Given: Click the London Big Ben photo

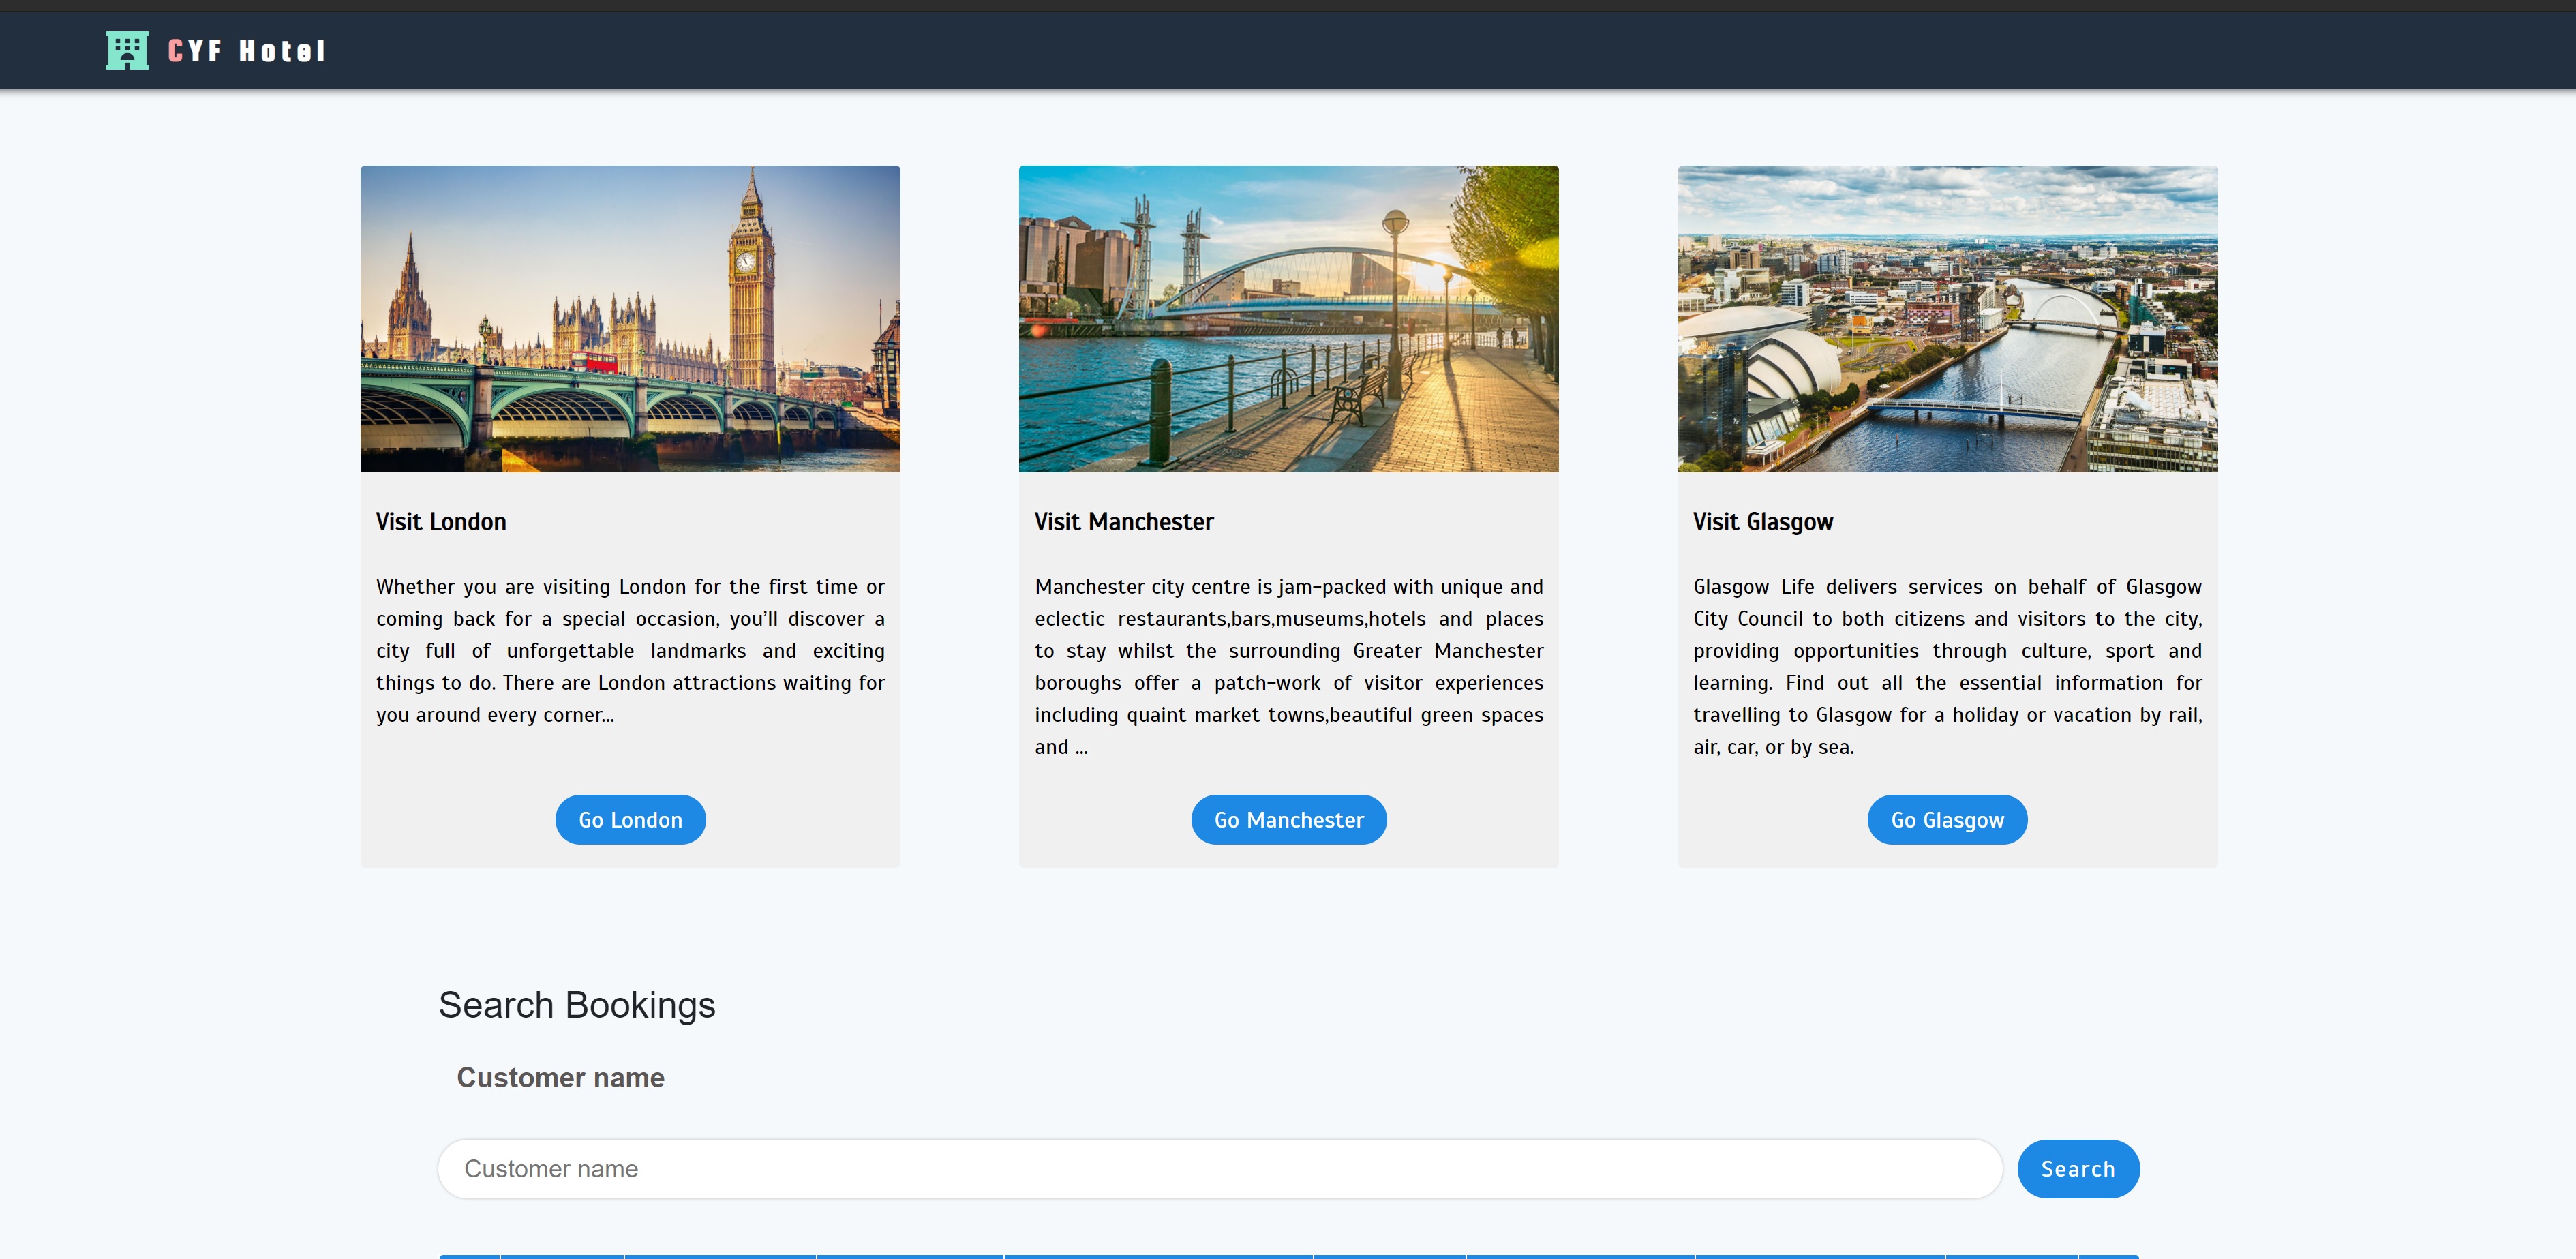Looking at the screenshot, I should coord(629,319).
